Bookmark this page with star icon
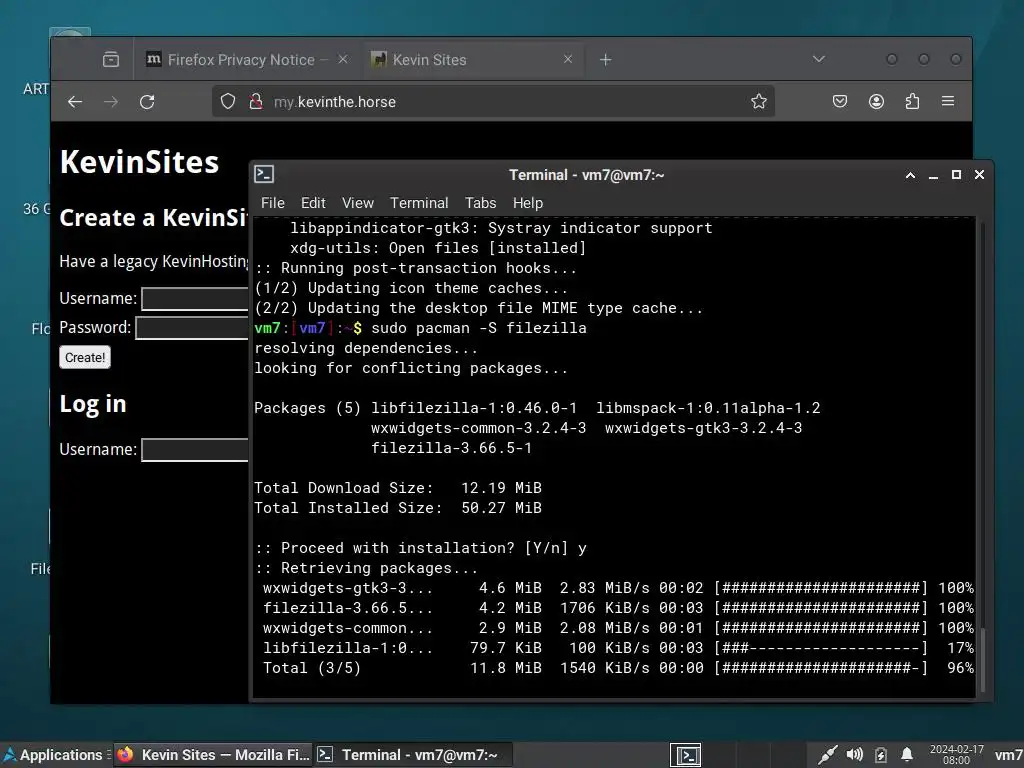Image resolution: width=1024 pixels, height=768 pixels. 758,101
